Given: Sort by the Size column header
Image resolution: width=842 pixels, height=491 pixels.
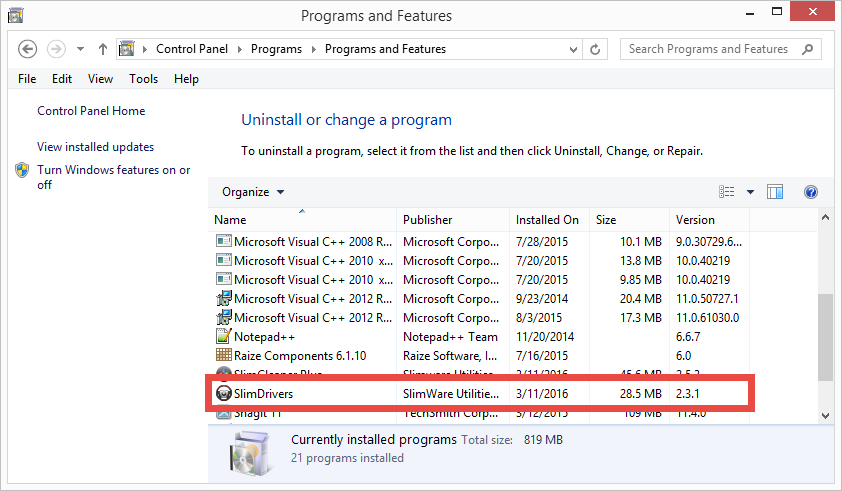Looking at the screenshot, I should (629, 220).
